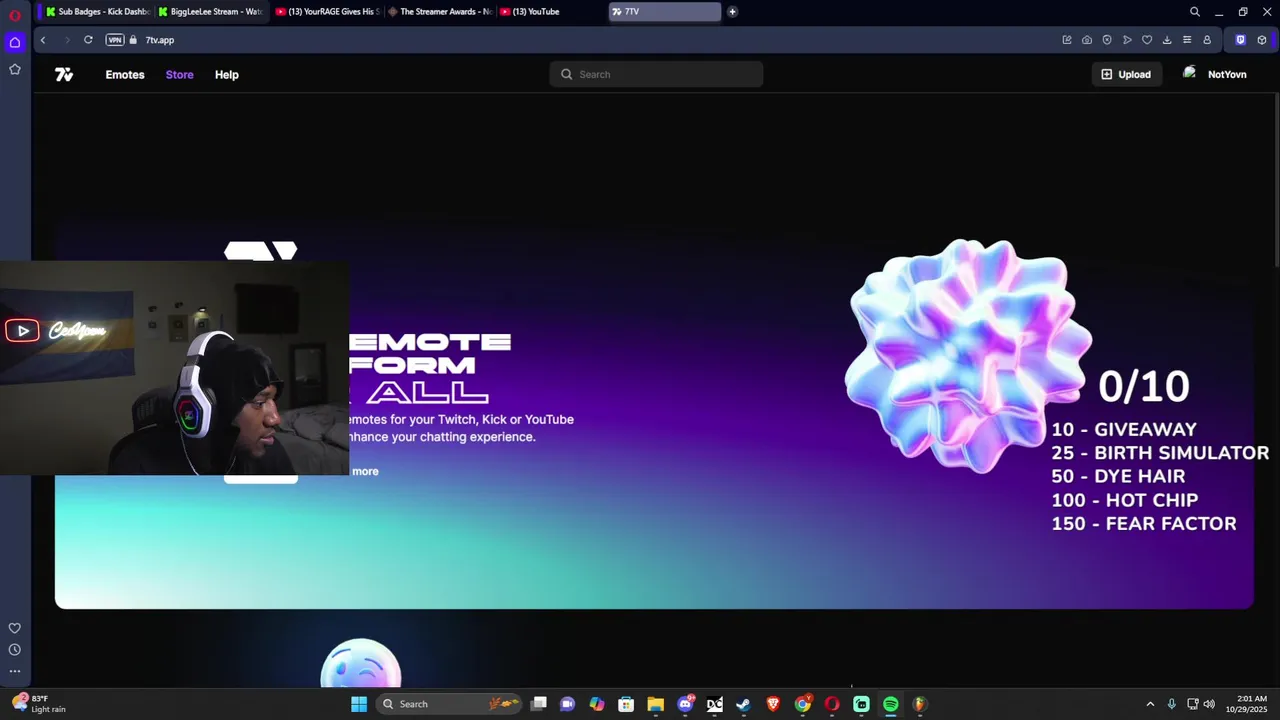Reload the 7tv.app page
1280x720 pixels.
(88, 40)
